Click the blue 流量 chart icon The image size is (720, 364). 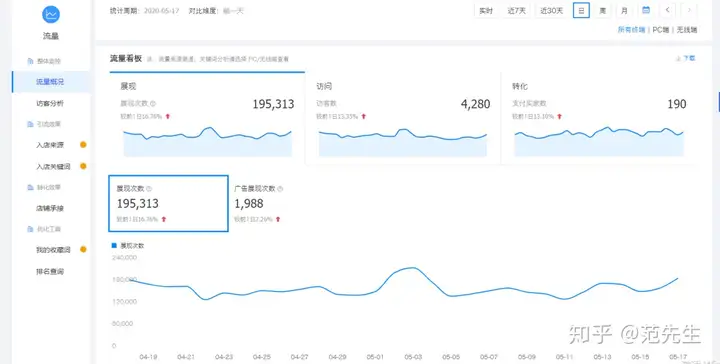click(x=51, y=14)
